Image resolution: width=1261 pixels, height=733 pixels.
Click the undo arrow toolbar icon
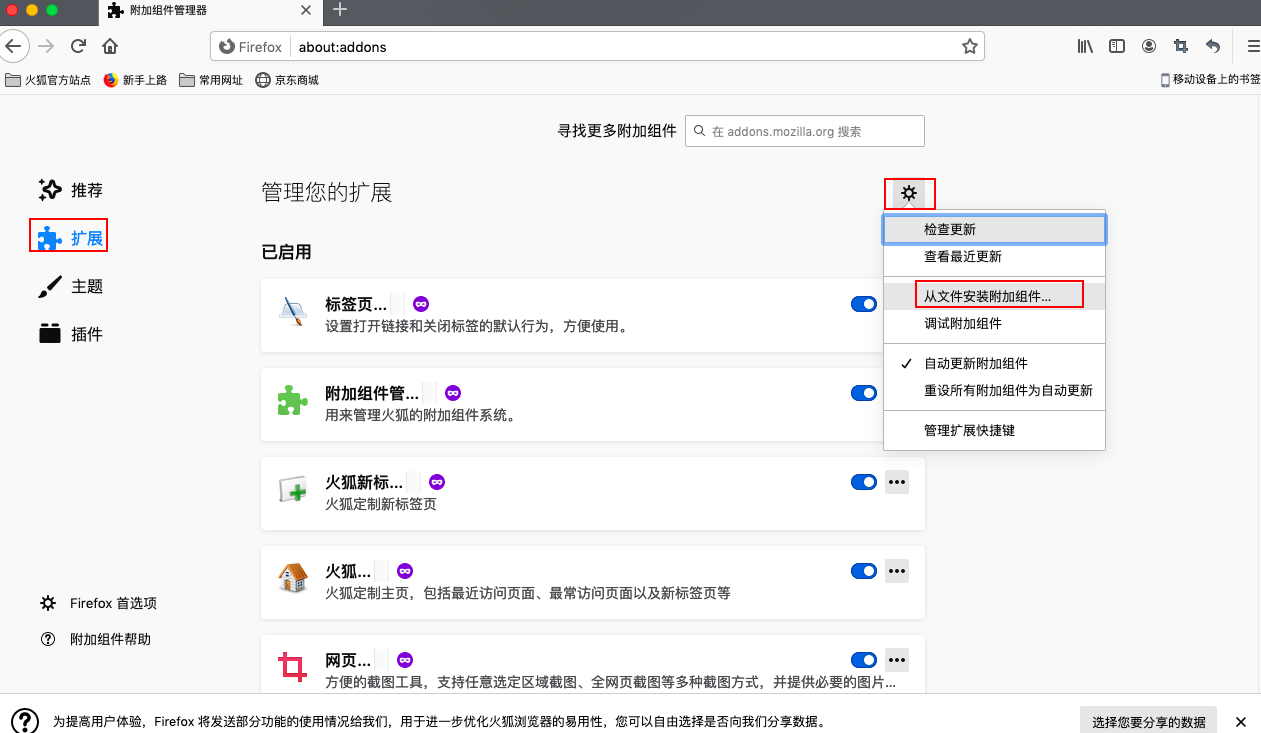1213,46
